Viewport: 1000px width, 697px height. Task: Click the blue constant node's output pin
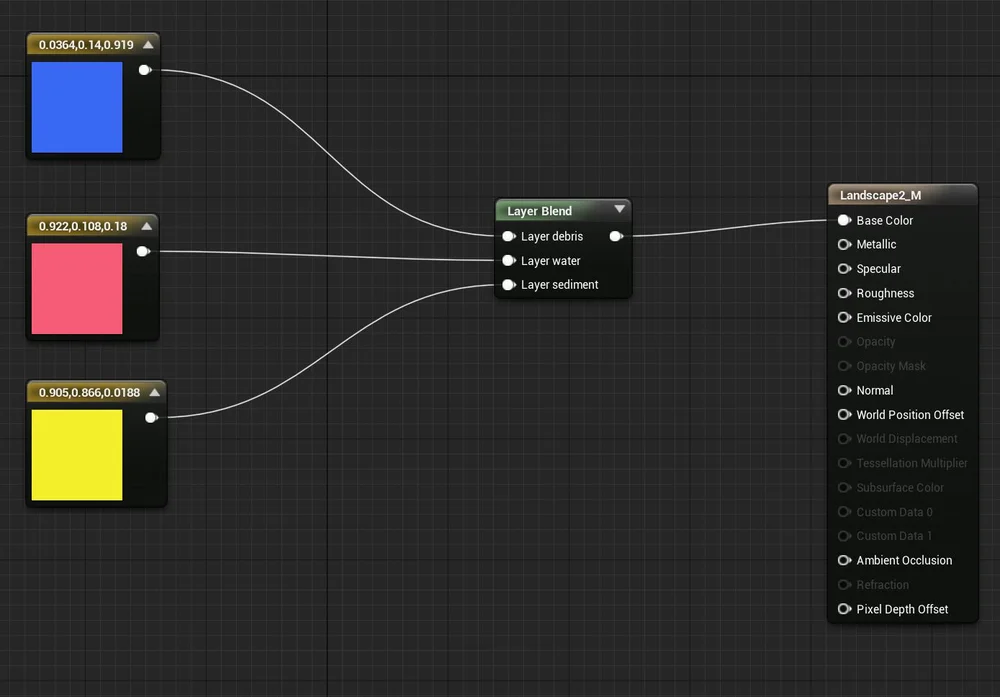[x=145, y=69]
